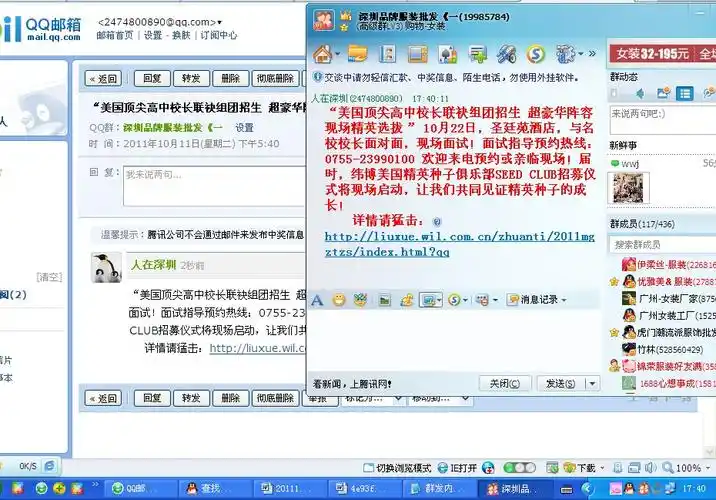Screen dimensions: 716x500
Task: Click top 转发 button in QQ mail
Action: [191, 79]
